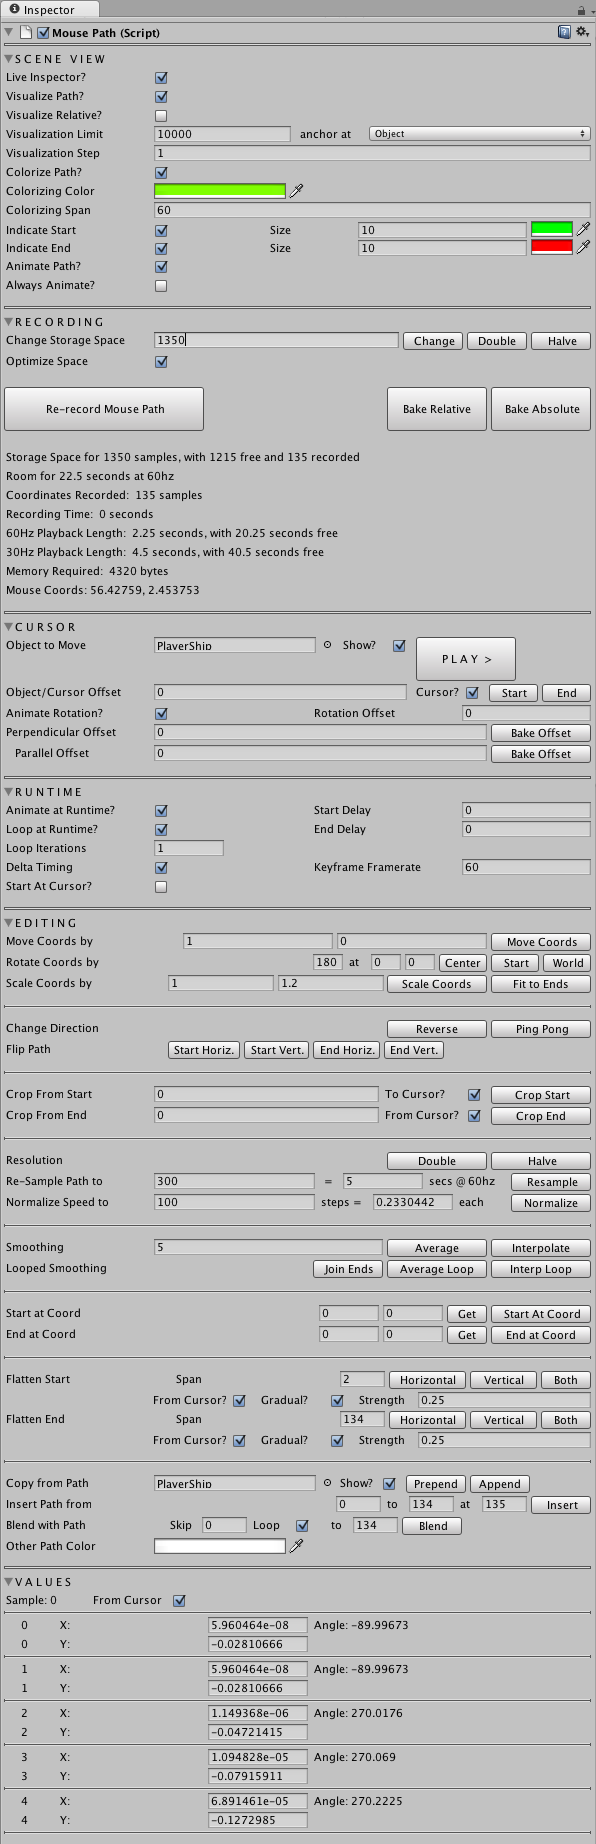This screenshot has width=596, height=1844.
Task: Click the Re-record Mouse Path button
Action: point(105,409)
